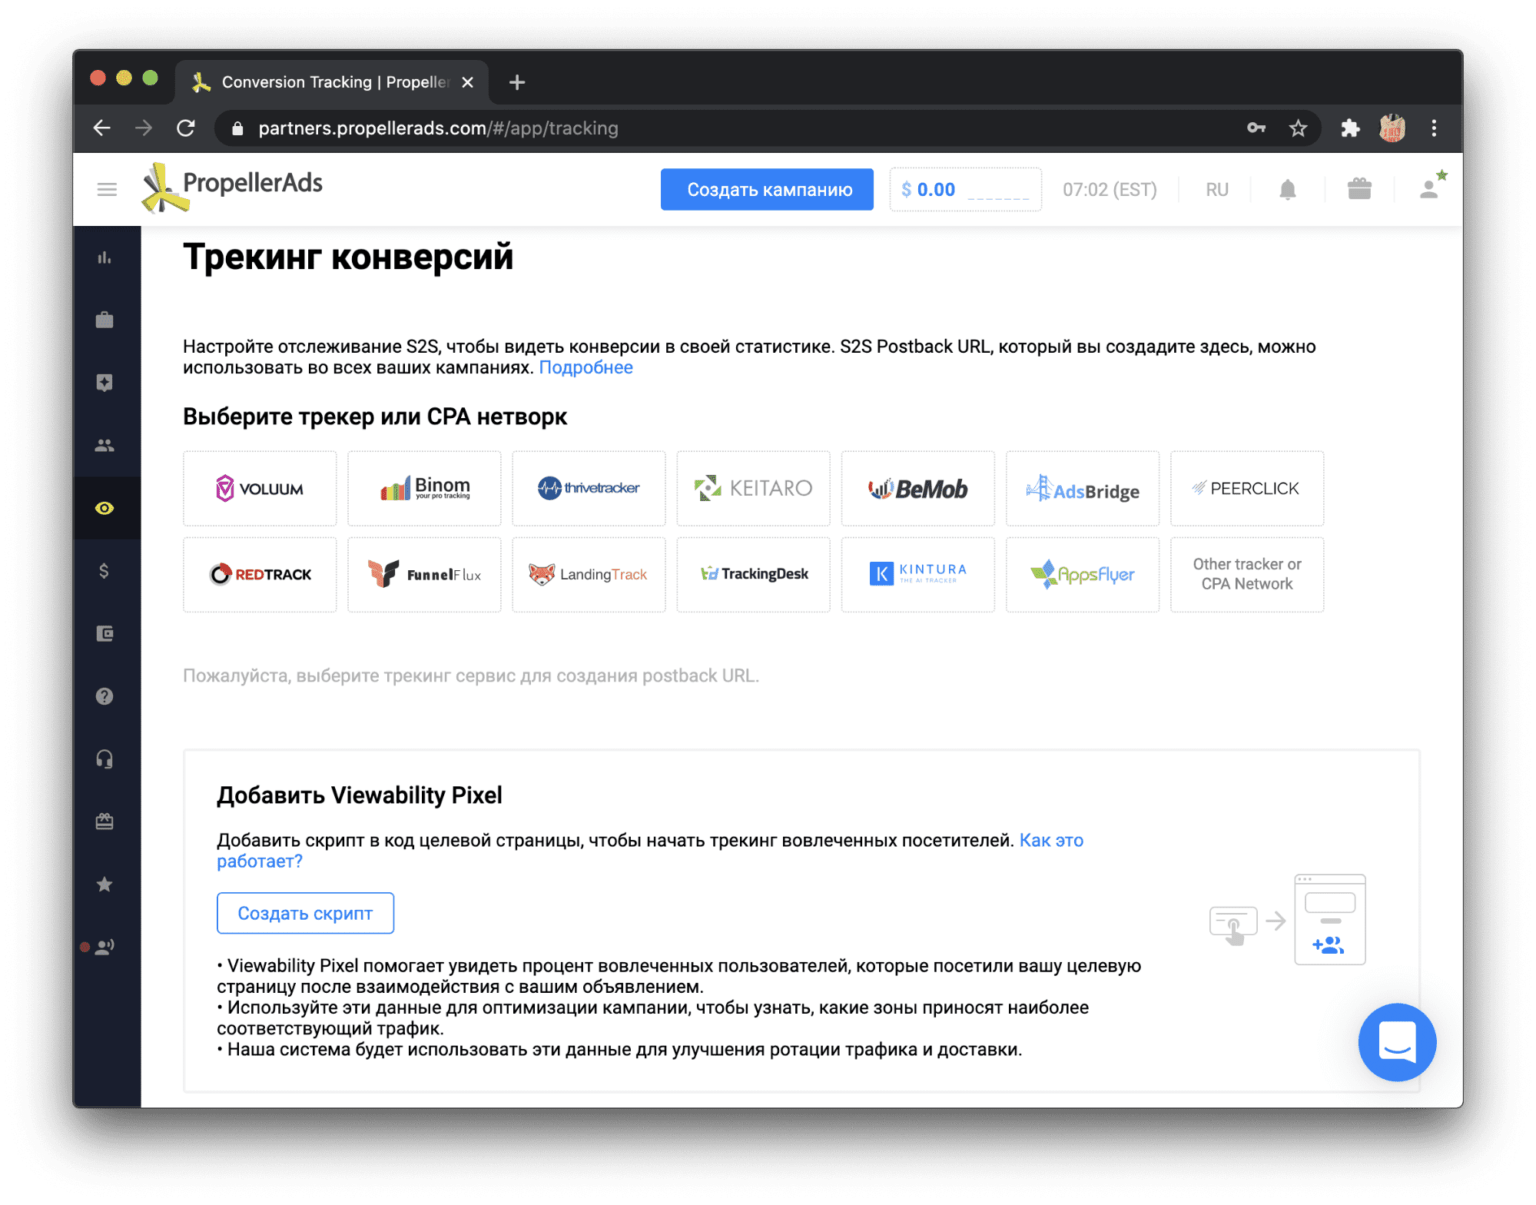Click Создать кампанию button

(767, 189)
